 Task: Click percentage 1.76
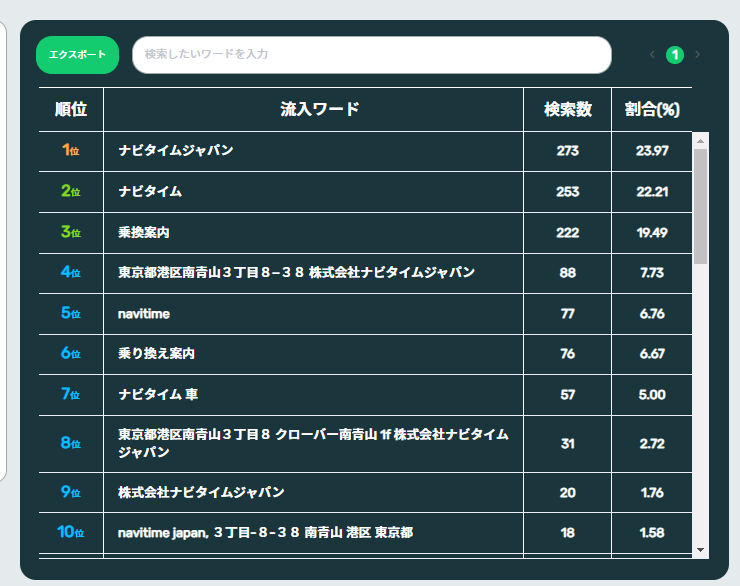click(652, 493)
